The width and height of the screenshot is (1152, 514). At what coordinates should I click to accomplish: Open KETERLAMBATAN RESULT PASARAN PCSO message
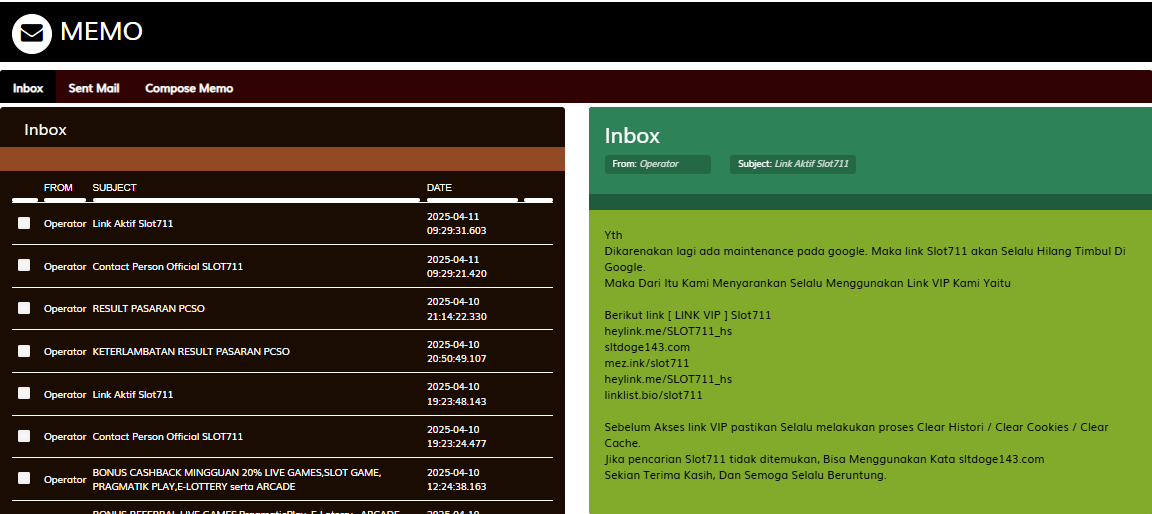click(x=191, y=352)
